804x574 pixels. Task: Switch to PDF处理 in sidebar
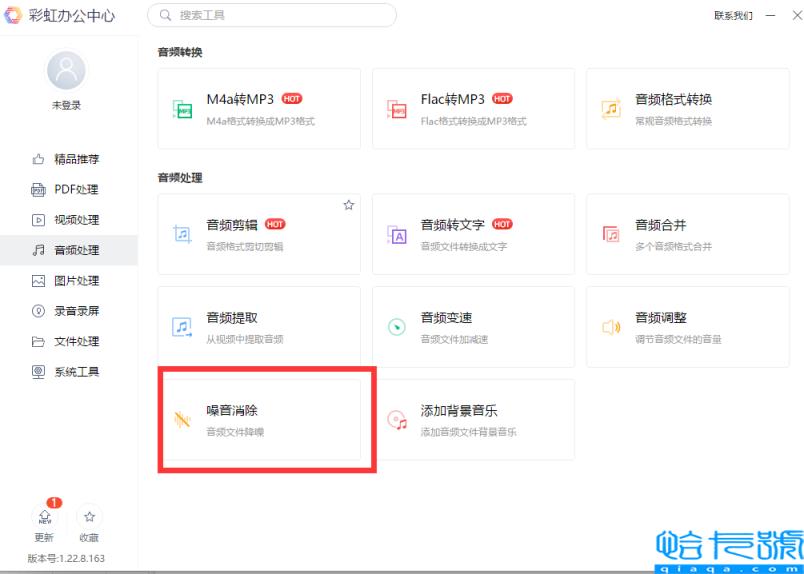point(69,190)
